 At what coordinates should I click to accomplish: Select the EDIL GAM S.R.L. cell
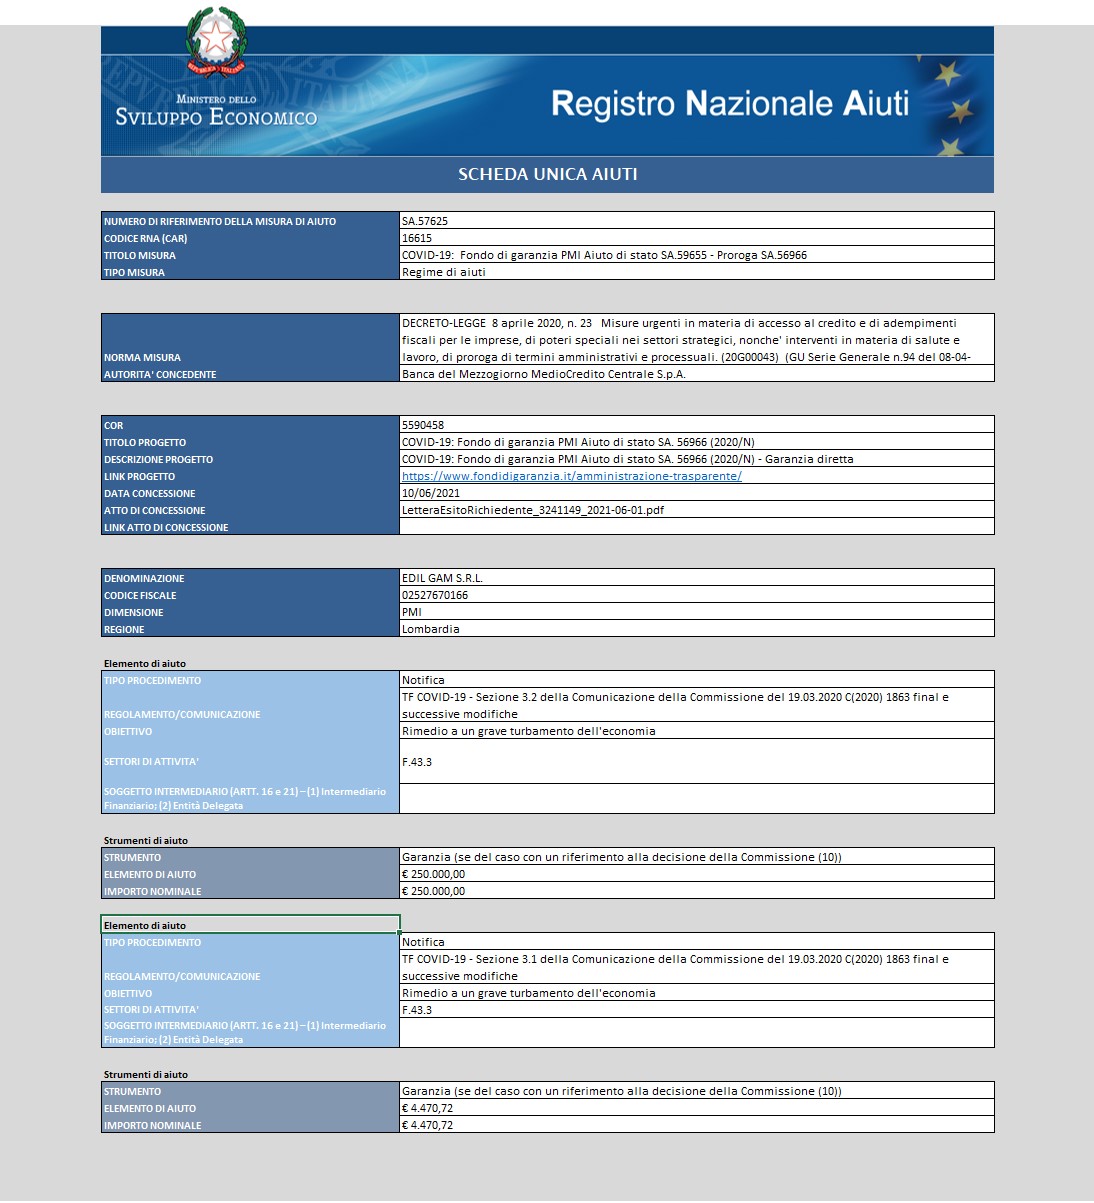[697, 578]
